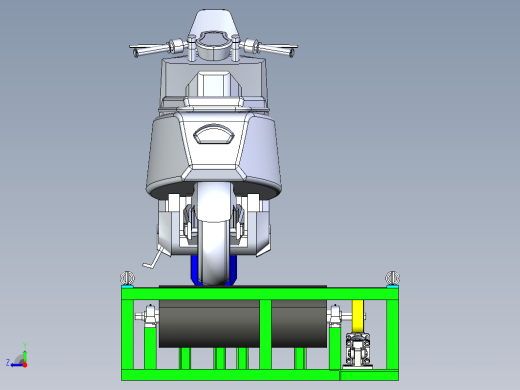This screenshot has height=390, width=520.
Task: Click the gear motor below the yellow belt
Action: point(357,350)
